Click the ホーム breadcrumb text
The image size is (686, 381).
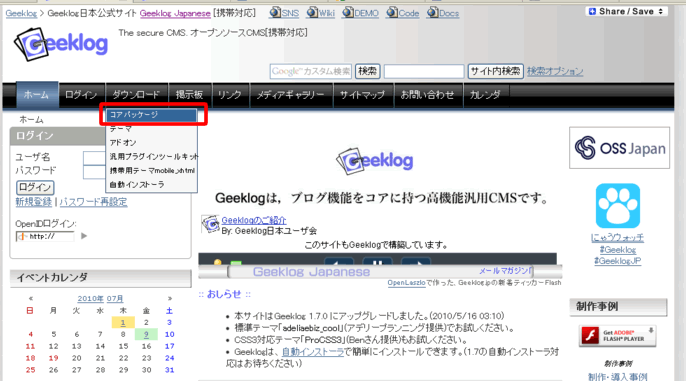[x=31, y=119]
